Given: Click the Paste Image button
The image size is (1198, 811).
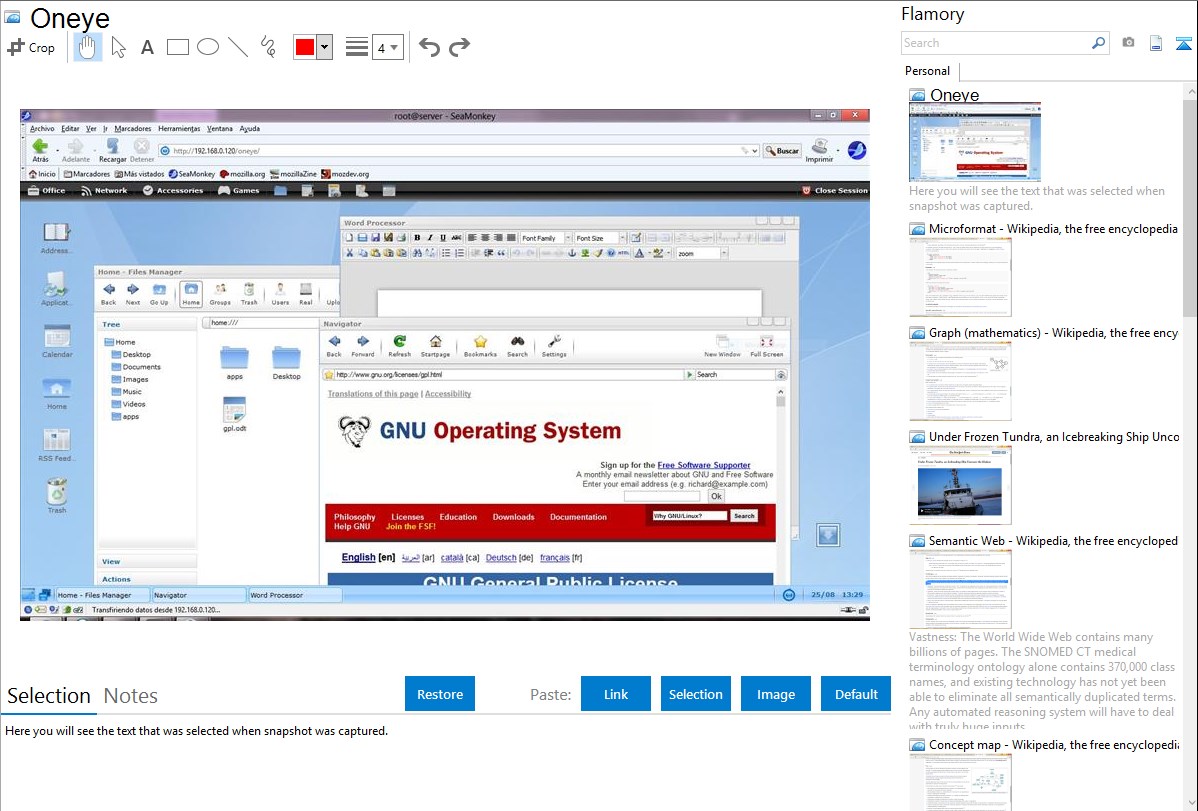Looking at the screenshot, I should click(x=775, y=694).
